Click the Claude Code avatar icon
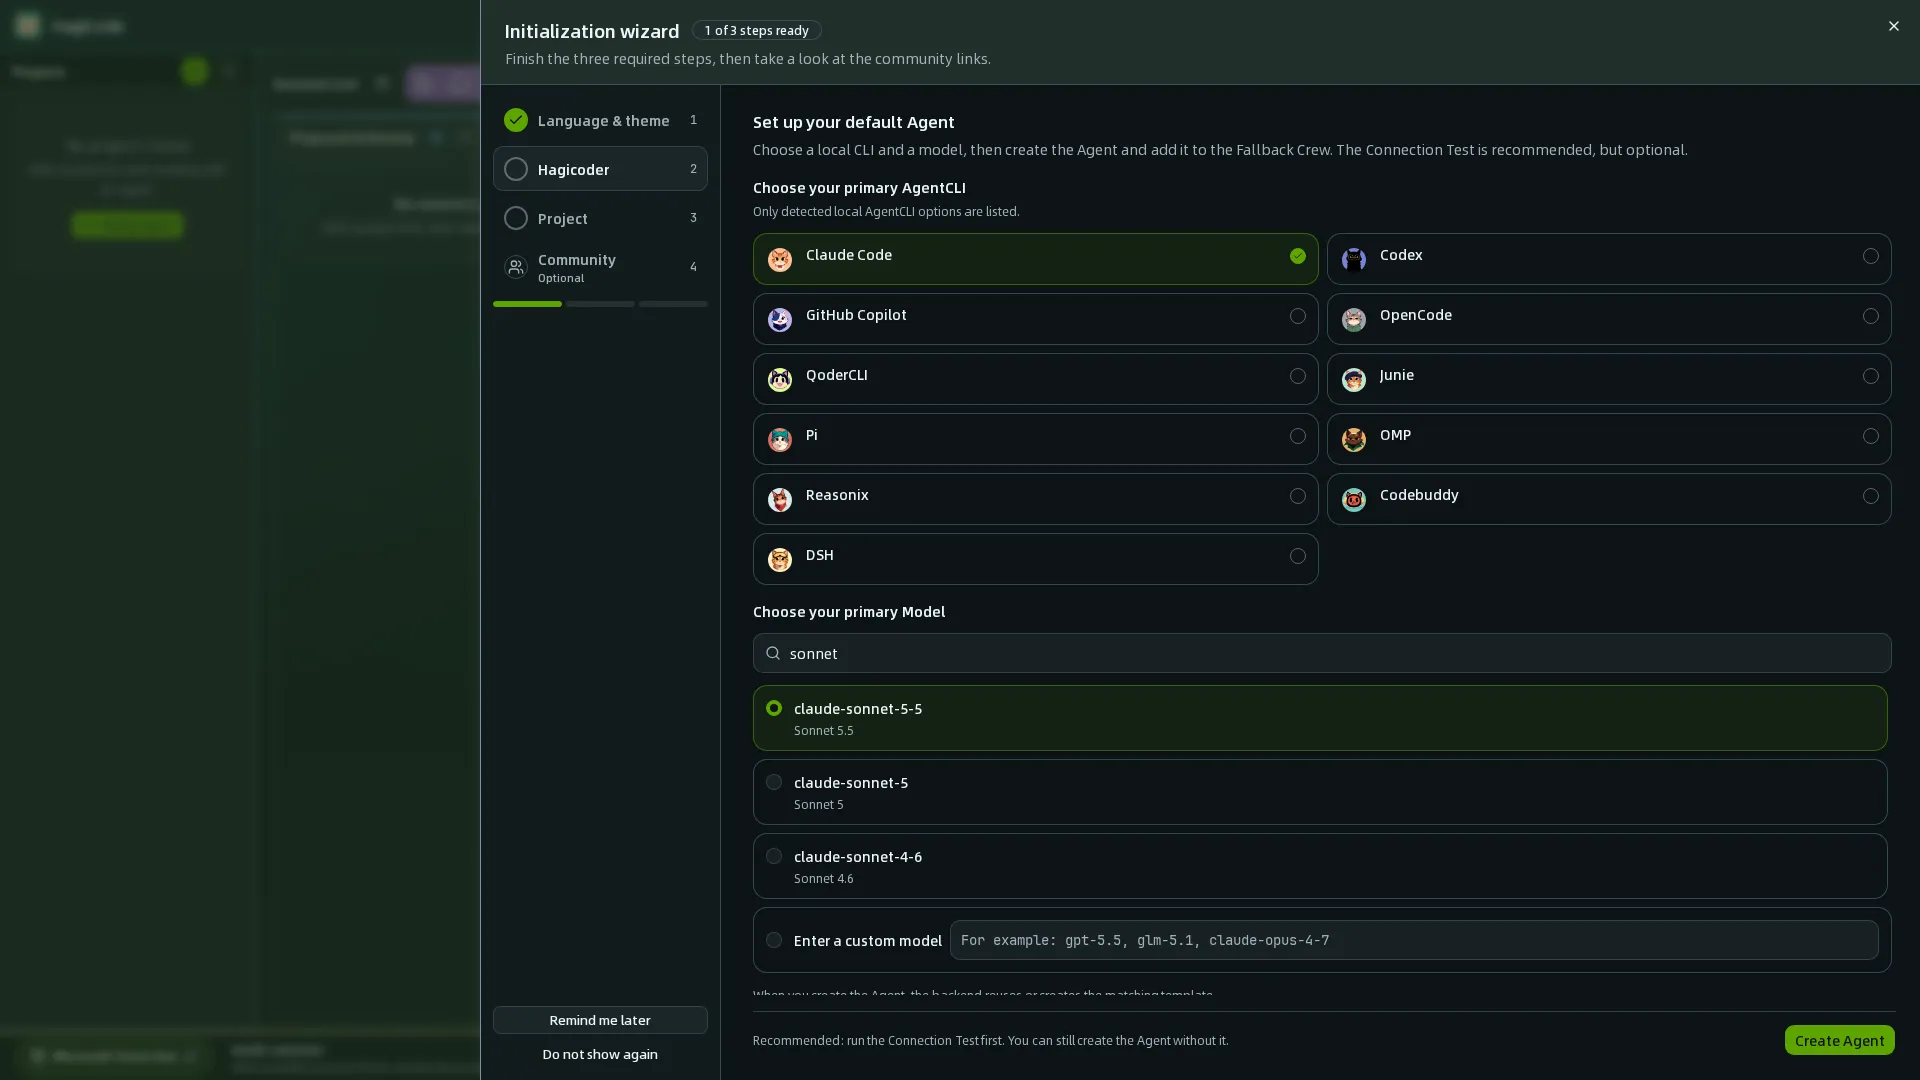This screenshot has height=1080, width=1920. coord(779,259)
